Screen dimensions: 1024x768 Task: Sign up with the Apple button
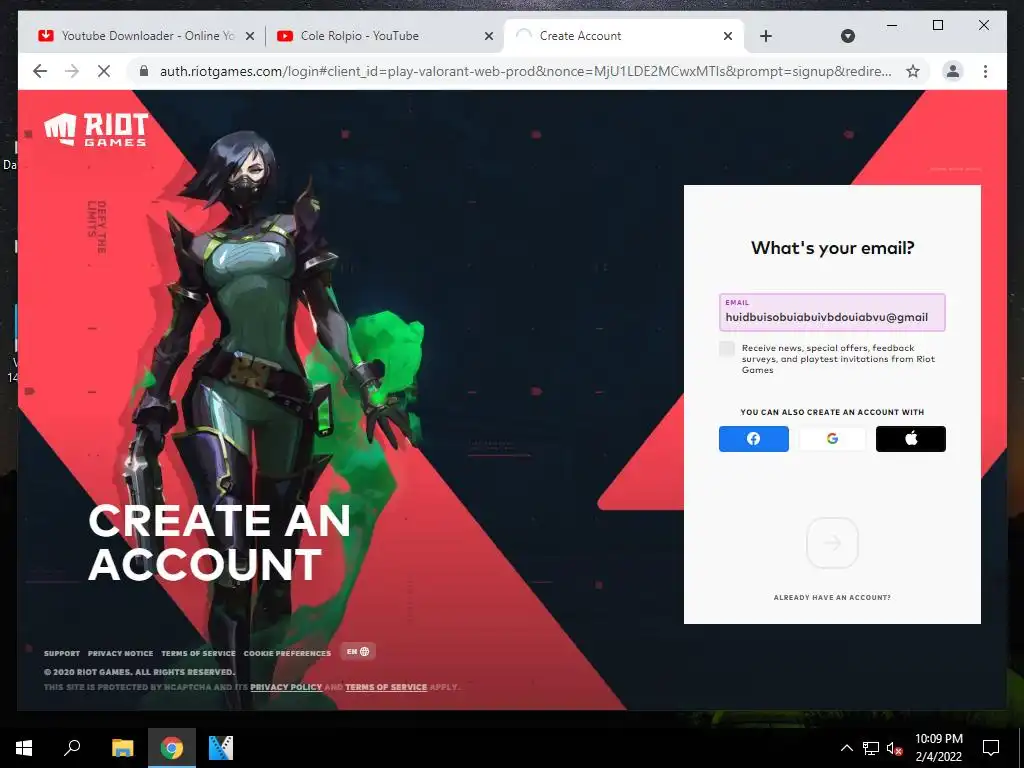910,439
